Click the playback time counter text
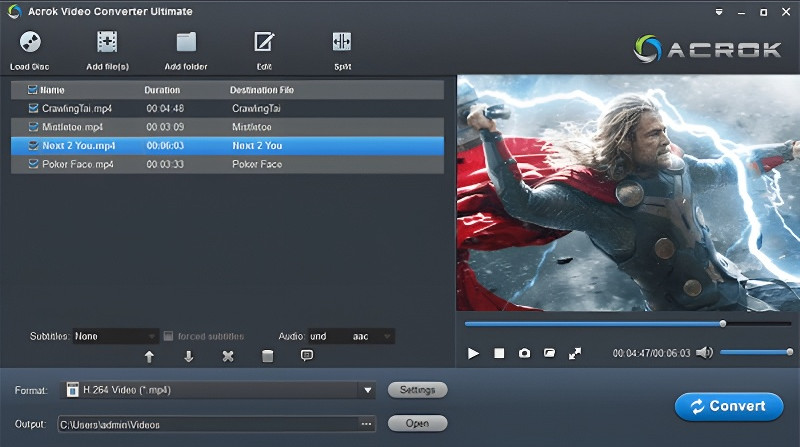 651,353
